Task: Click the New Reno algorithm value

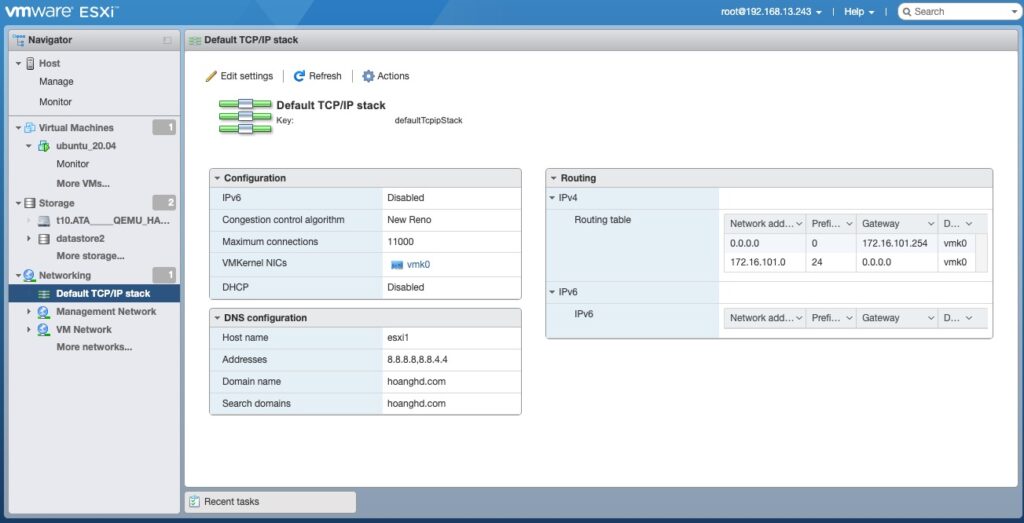Action: (409, 220)
